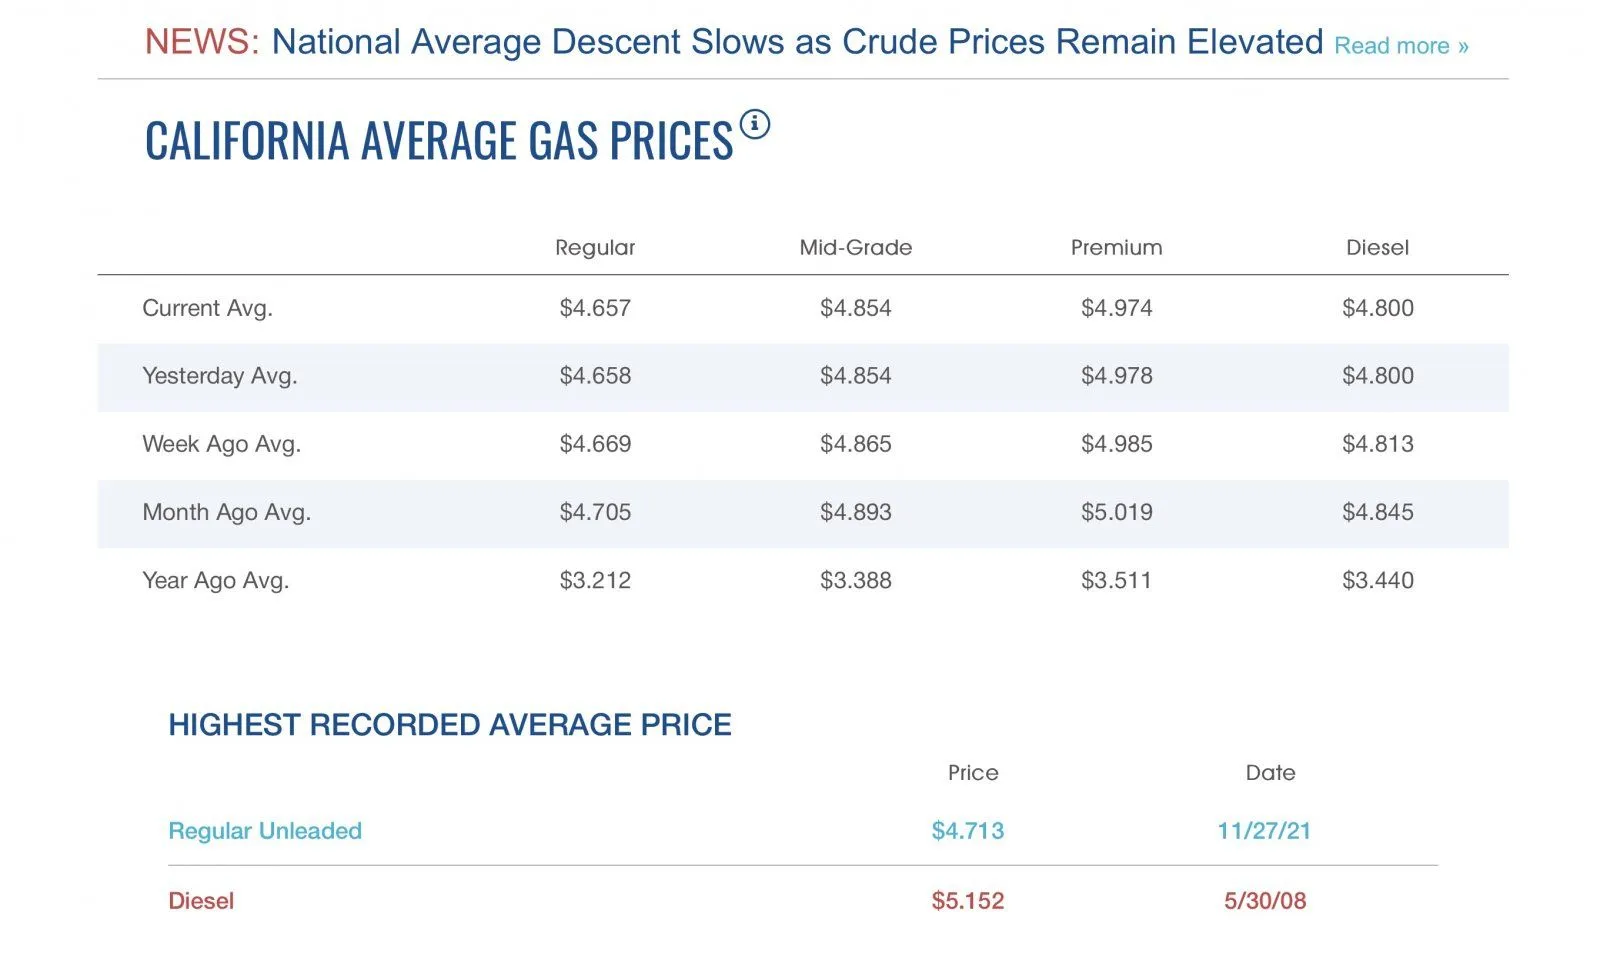Viewport: 1600px width, 957px height.
Task: Click the Mid-Grade column header
Action: coord(855,247)
